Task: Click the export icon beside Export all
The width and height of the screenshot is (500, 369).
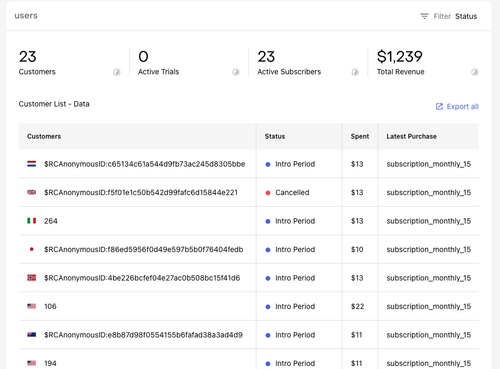Action: pos(439,106)
